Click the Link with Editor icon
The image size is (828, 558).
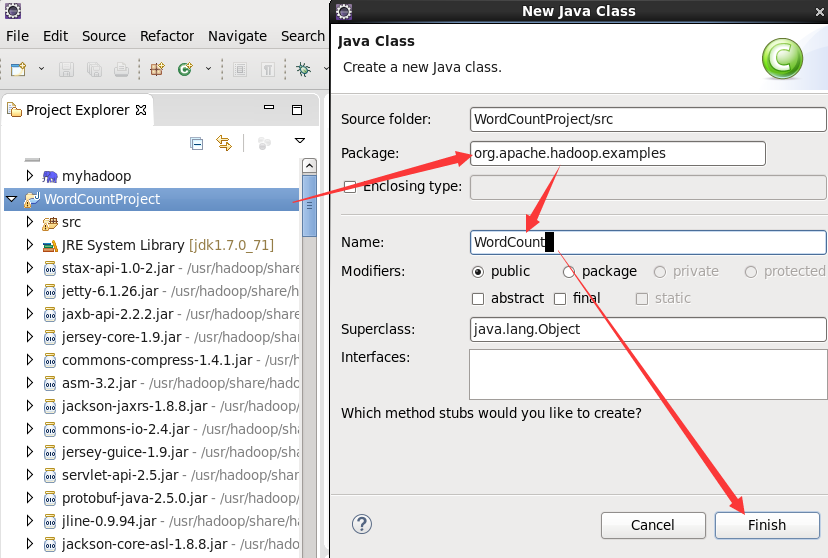[x=224, y=143]
